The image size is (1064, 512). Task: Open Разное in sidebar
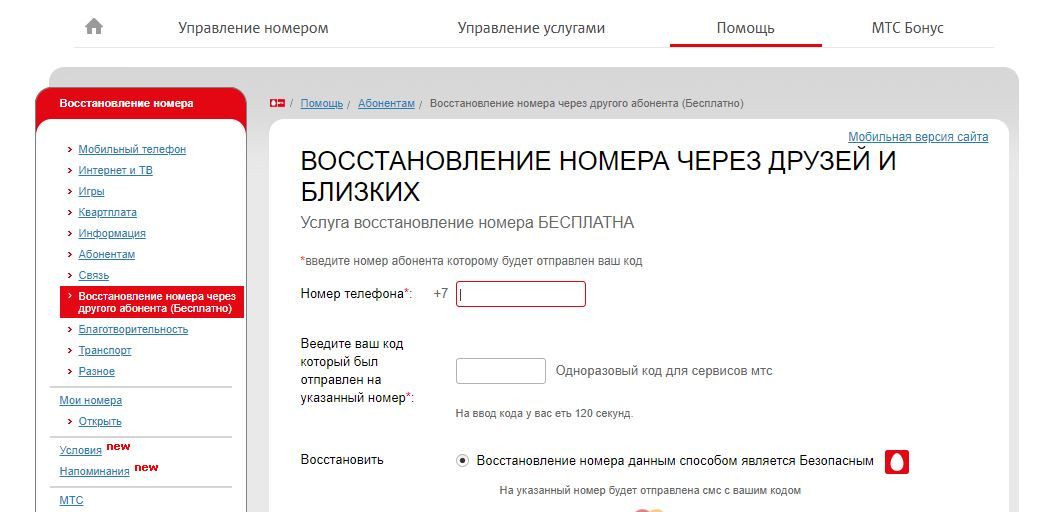point(96,372)
